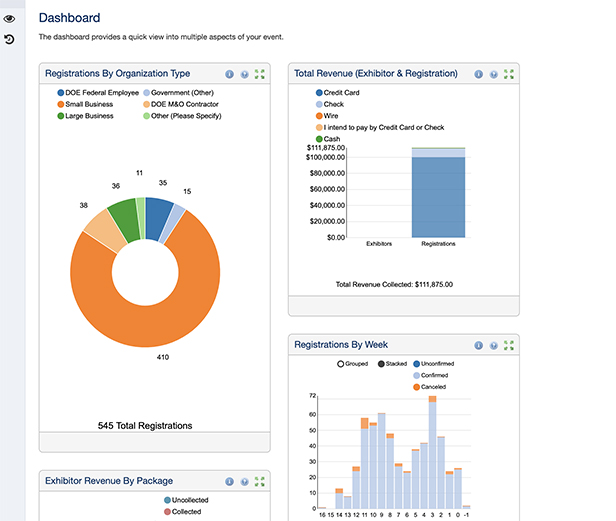Toggle Uncollected legend in Exhibitor Revenue

[186, 500]
